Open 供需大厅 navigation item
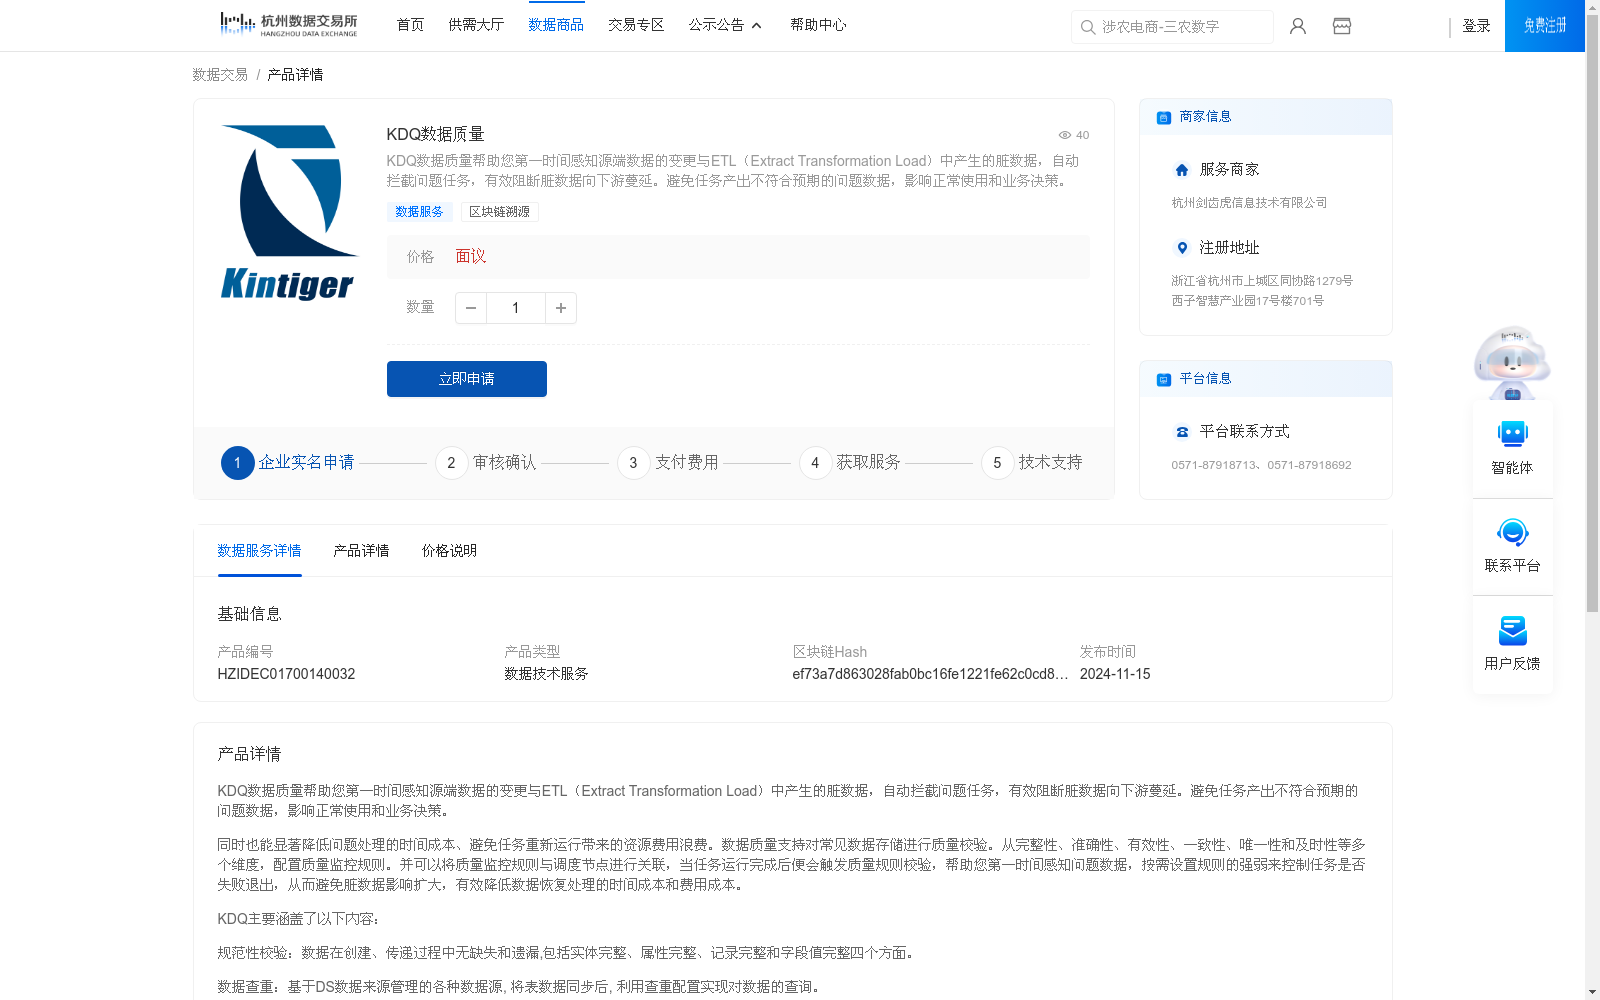Image resolution: width=1600 pixels, height=1000 pixels. pos(476,25)
